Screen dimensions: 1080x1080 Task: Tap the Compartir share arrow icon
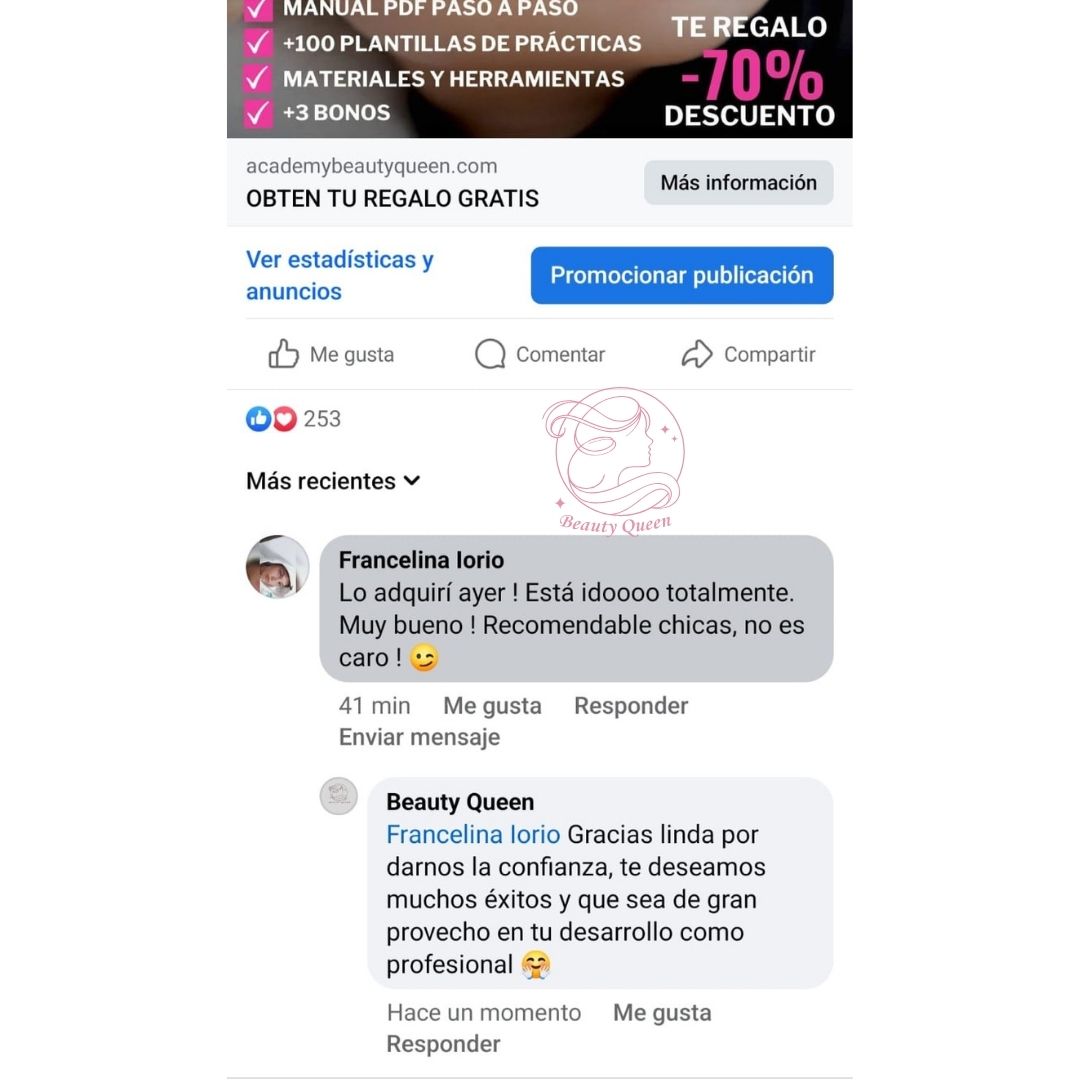tap(696, 354)
